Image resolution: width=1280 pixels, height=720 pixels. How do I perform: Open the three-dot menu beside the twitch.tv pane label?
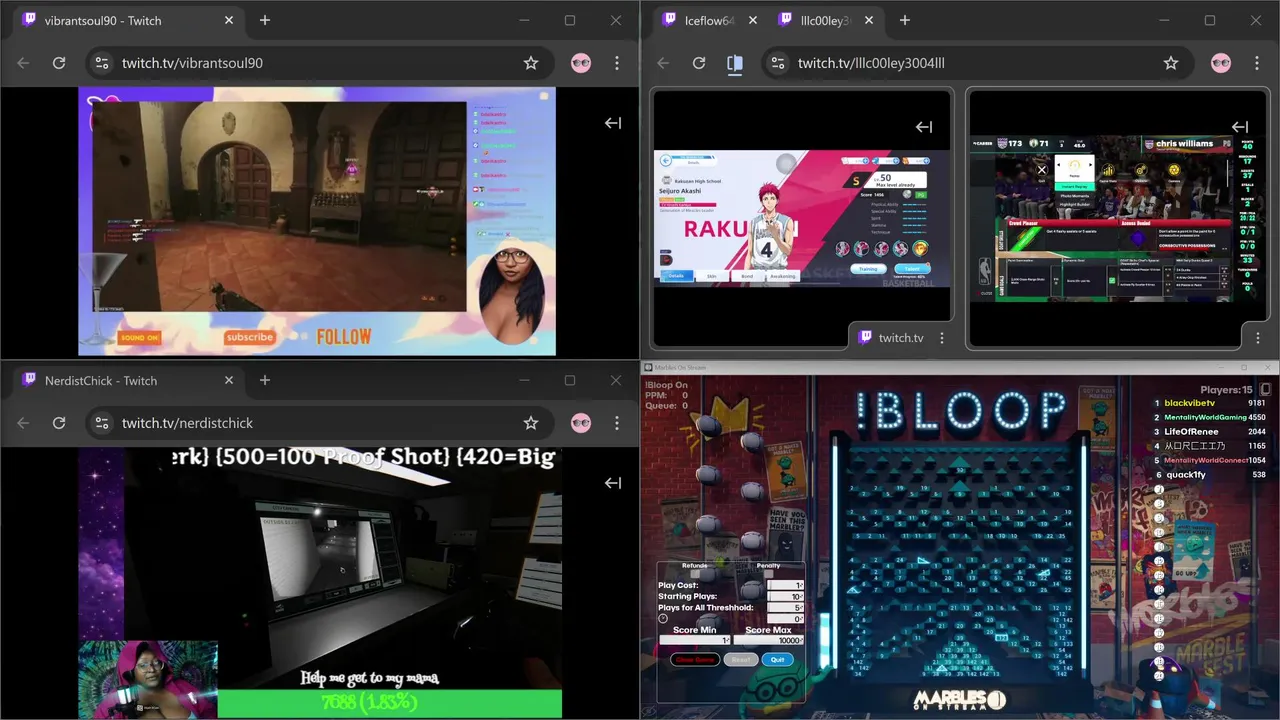(x=941, y=338)
